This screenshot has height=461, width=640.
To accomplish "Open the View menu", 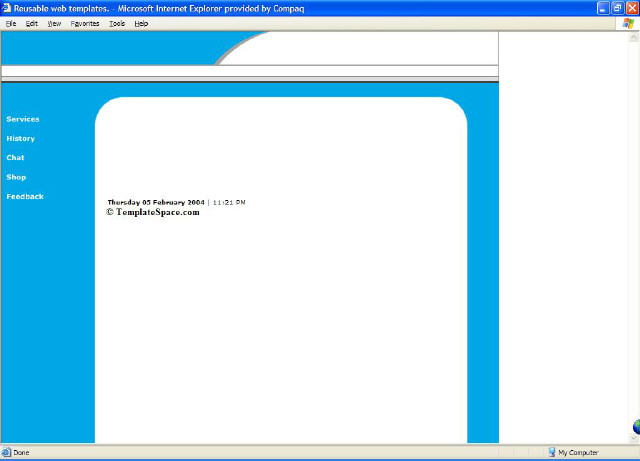I will point(54,23).
